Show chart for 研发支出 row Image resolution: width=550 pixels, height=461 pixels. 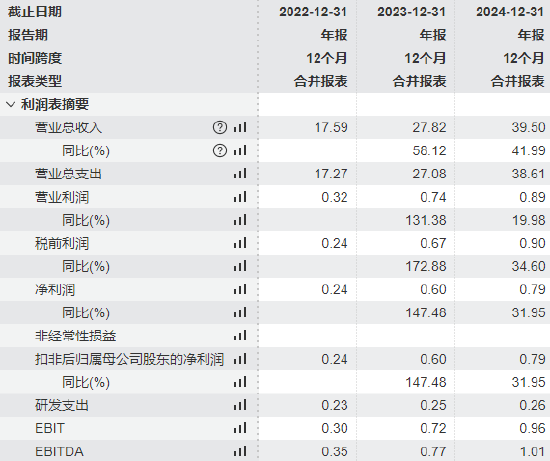[x=240, y=405]
